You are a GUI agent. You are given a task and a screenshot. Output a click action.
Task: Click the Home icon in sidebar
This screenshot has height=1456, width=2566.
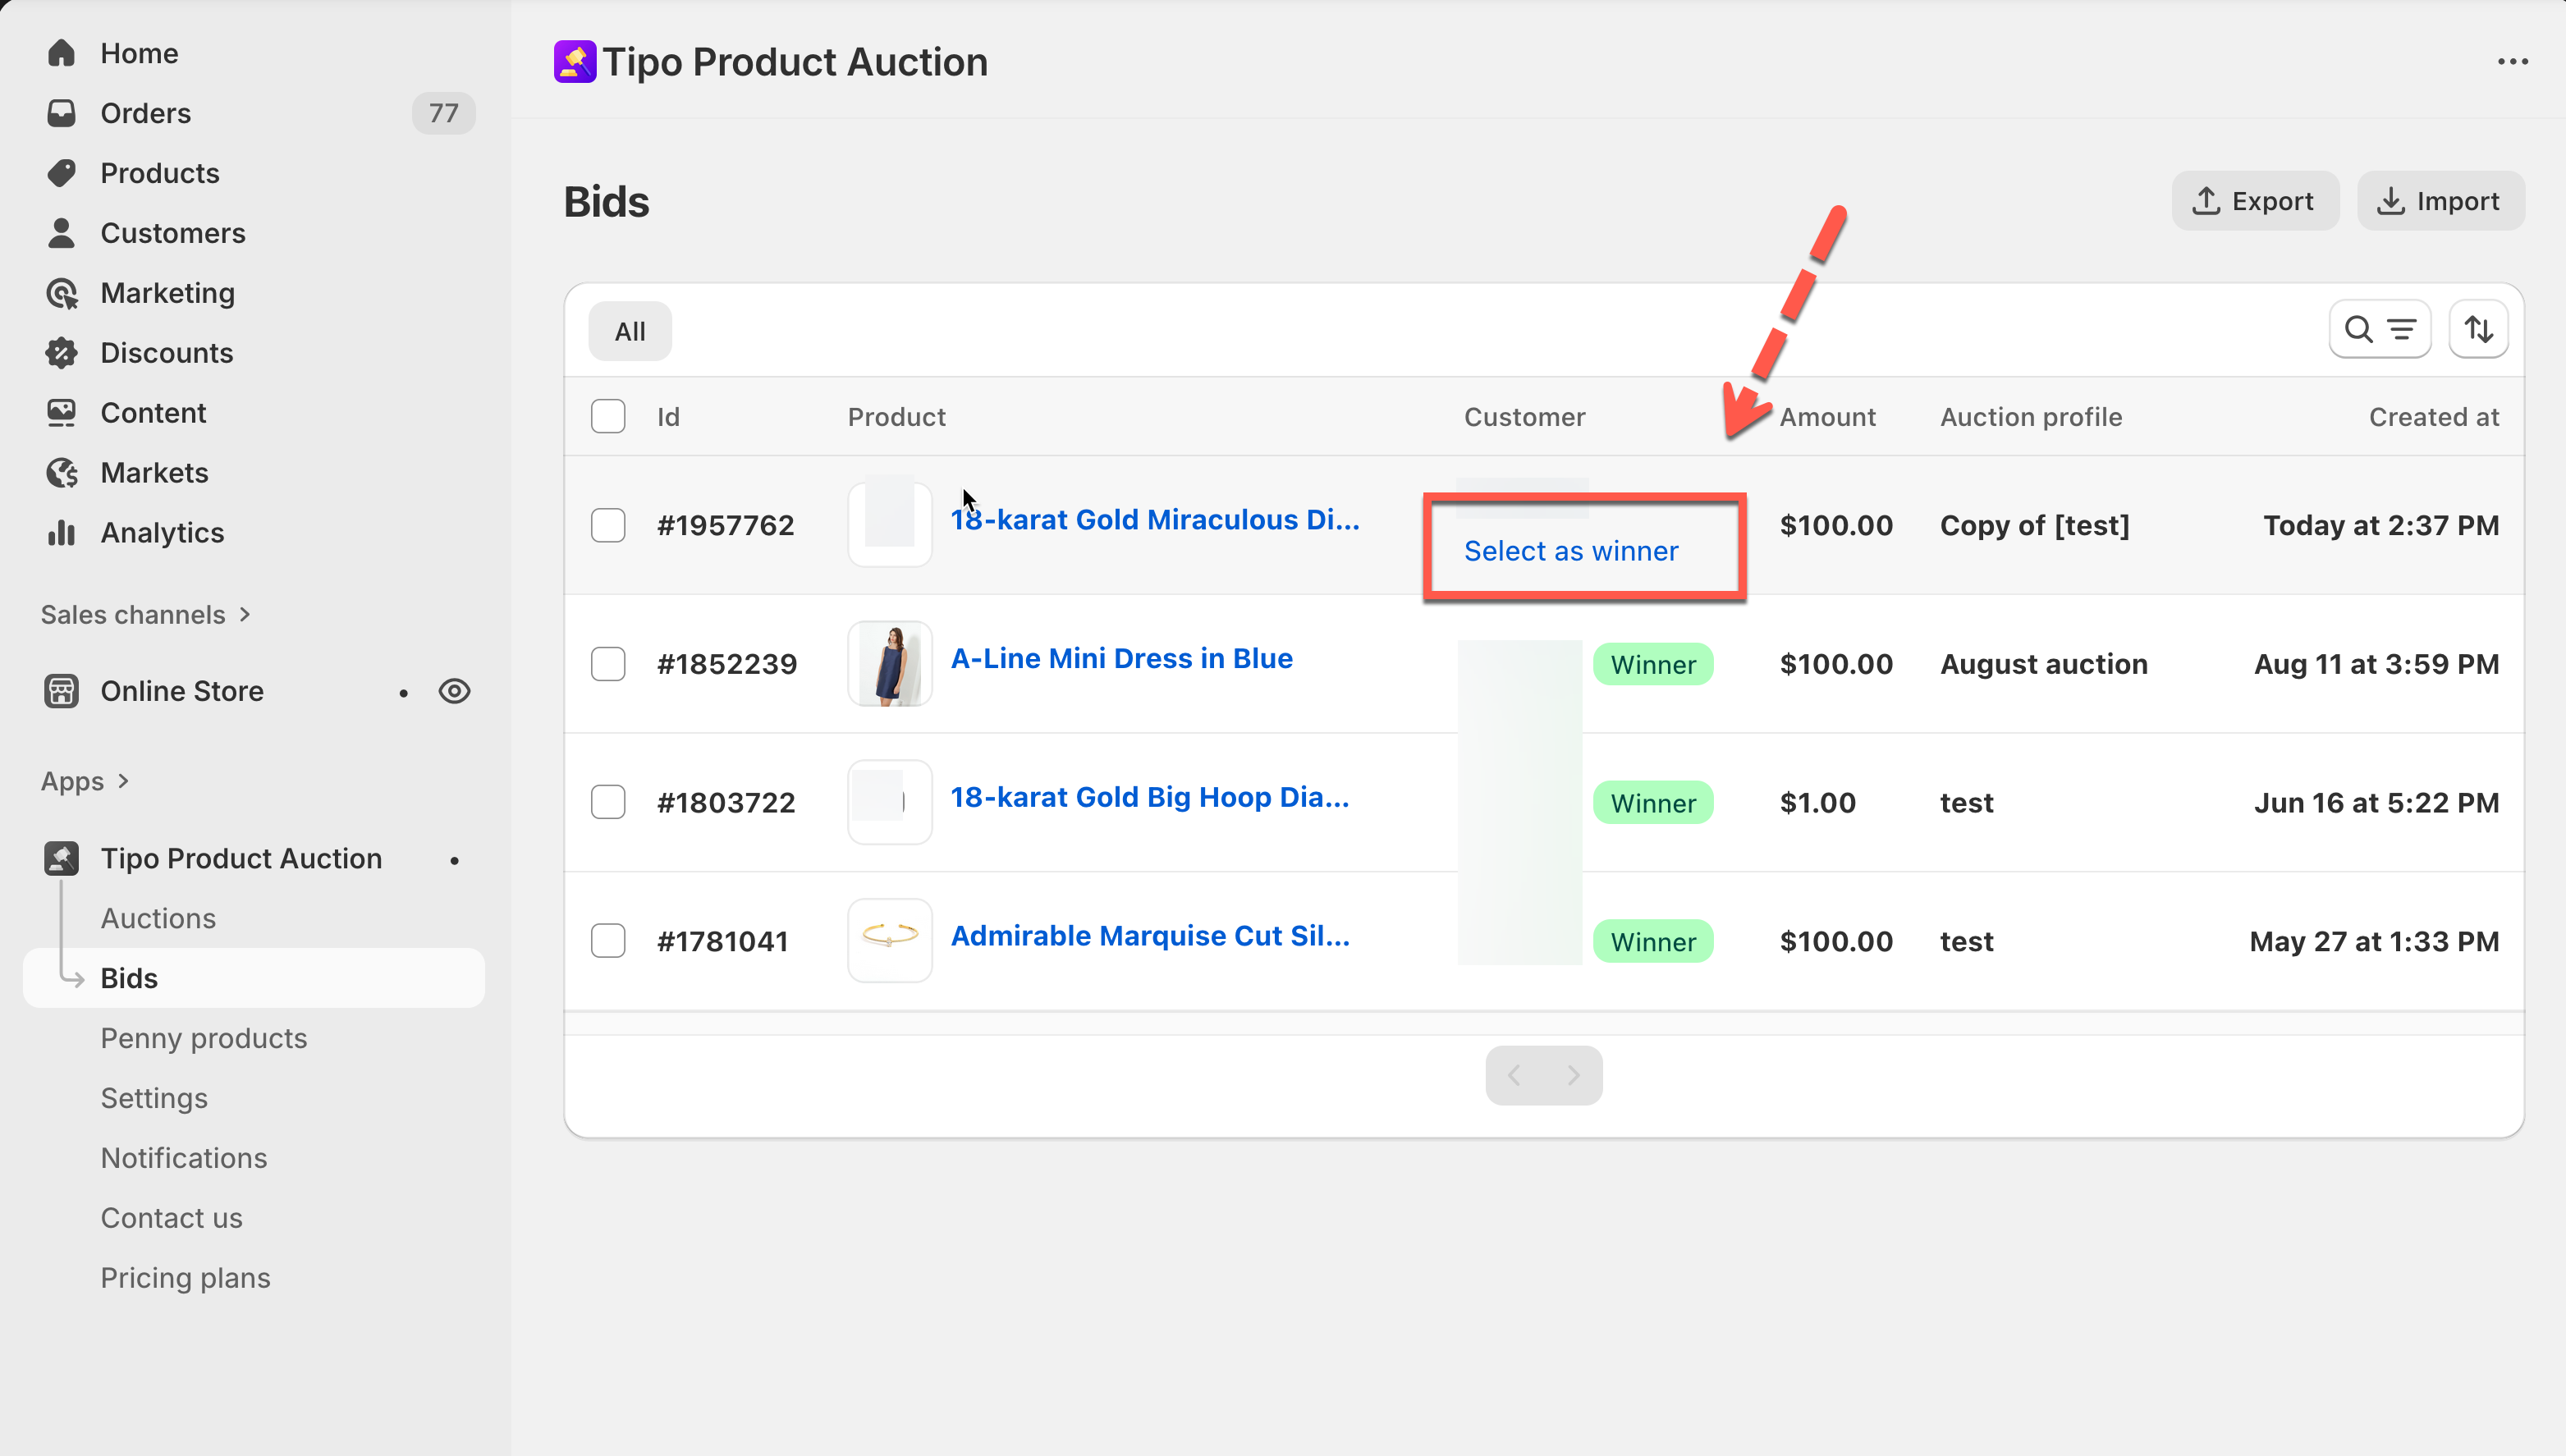pyautogui.click(x=61, y=53)
